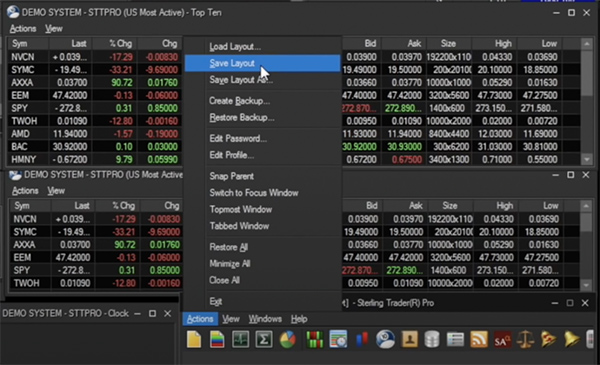The height and width of the screenshot is (365, 600).
Task: Select Restore All from the menu
Action: 262,247
